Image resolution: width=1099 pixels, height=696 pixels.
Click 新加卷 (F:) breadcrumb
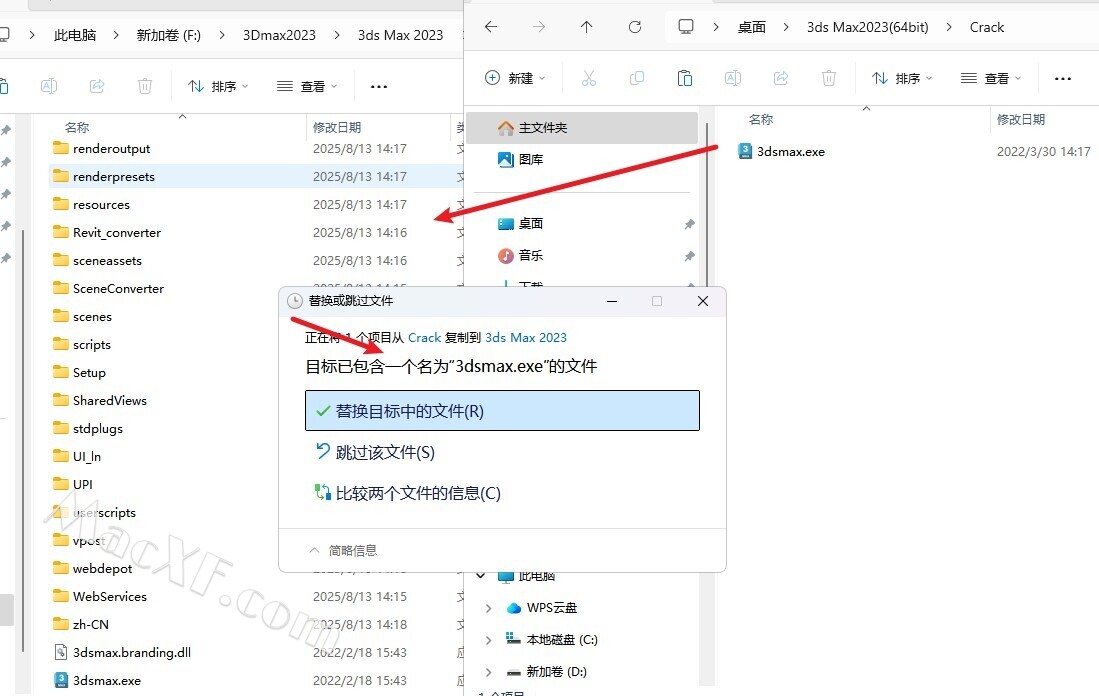[x=168, y=35]
